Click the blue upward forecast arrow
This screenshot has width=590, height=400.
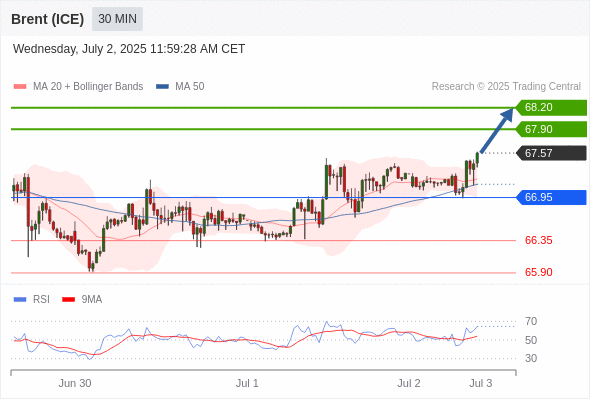pyautogui.click(x=497, y=130)
